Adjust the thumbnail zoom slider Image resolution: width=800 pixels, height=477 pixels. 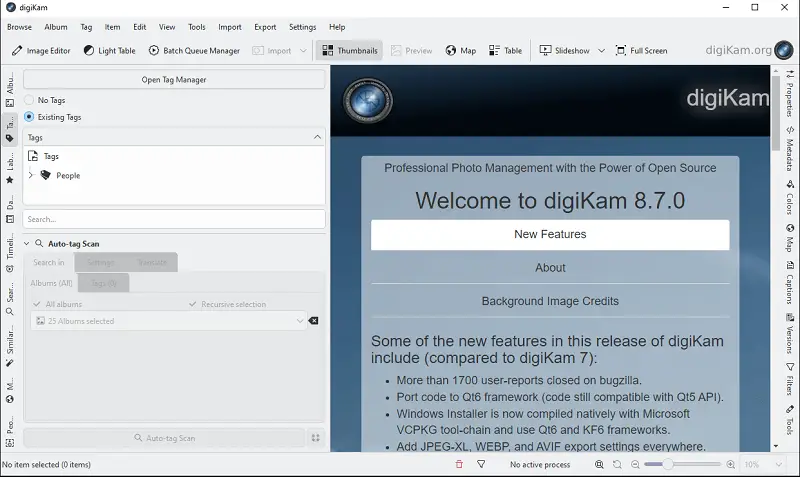[668, 465]
